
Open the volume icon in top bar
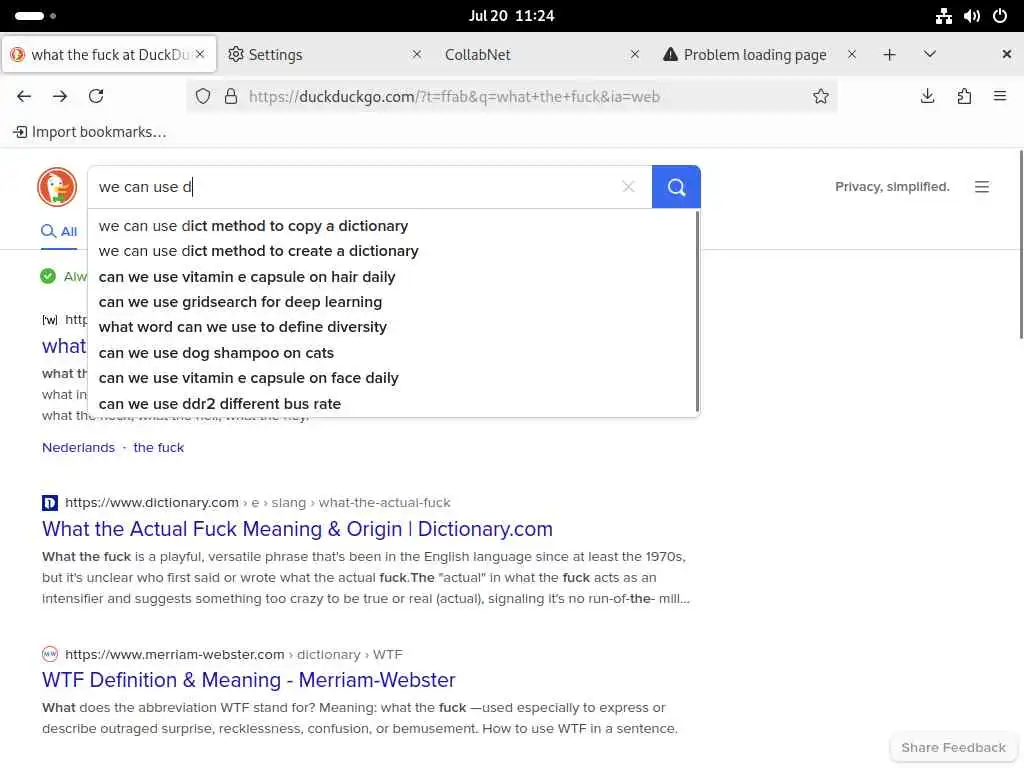tap(972, 16)
